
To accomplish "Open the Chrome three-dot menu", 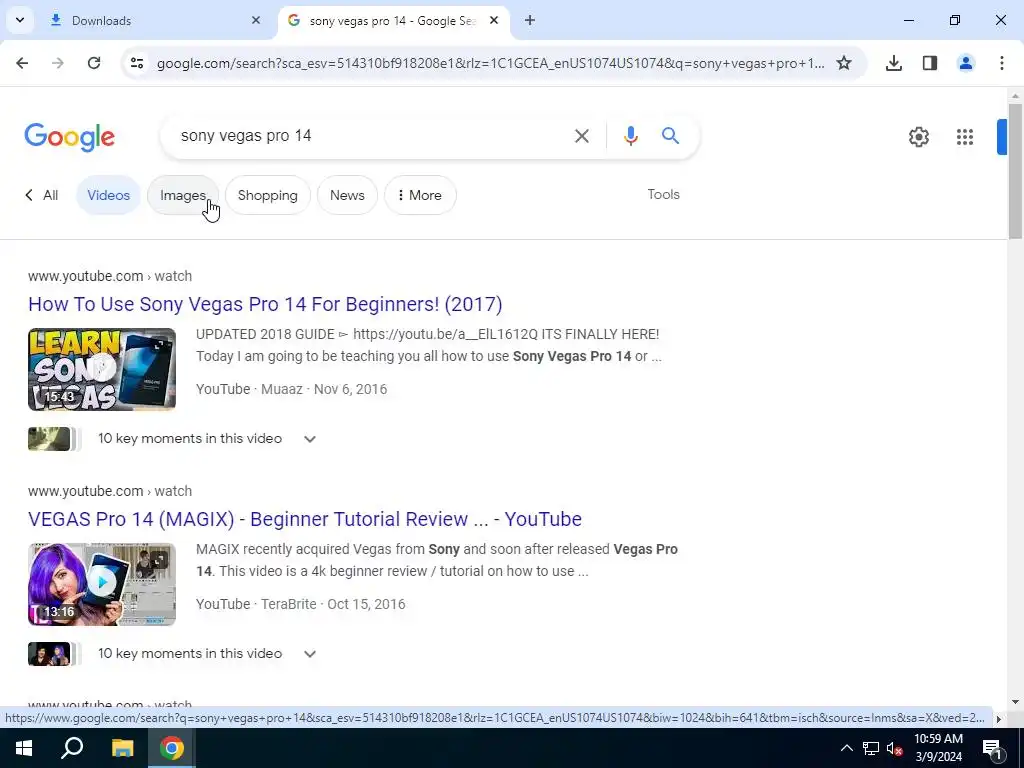I will (1002, 63).
